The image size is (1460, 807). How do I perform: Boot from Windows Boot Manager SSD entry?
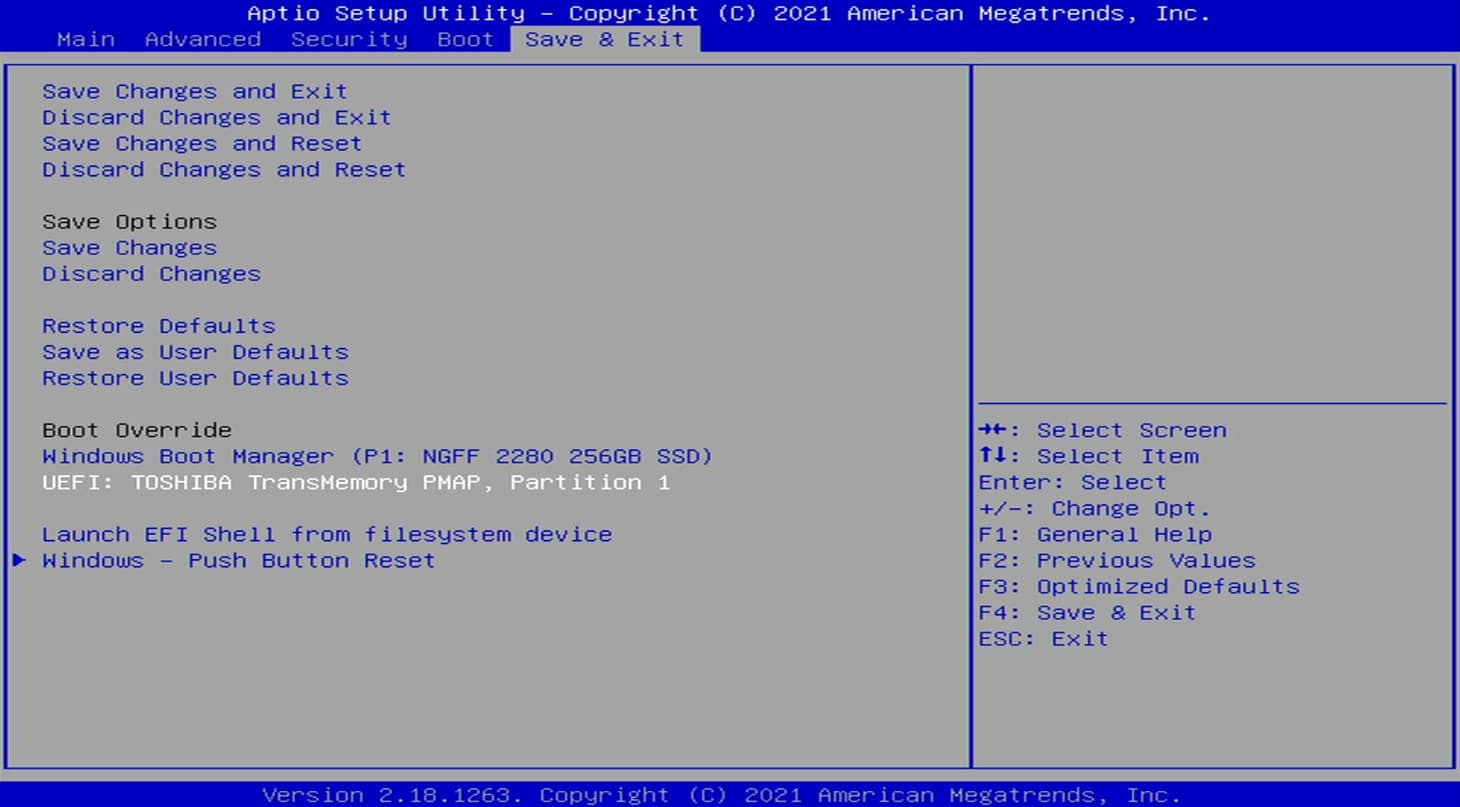pos(377,455)
